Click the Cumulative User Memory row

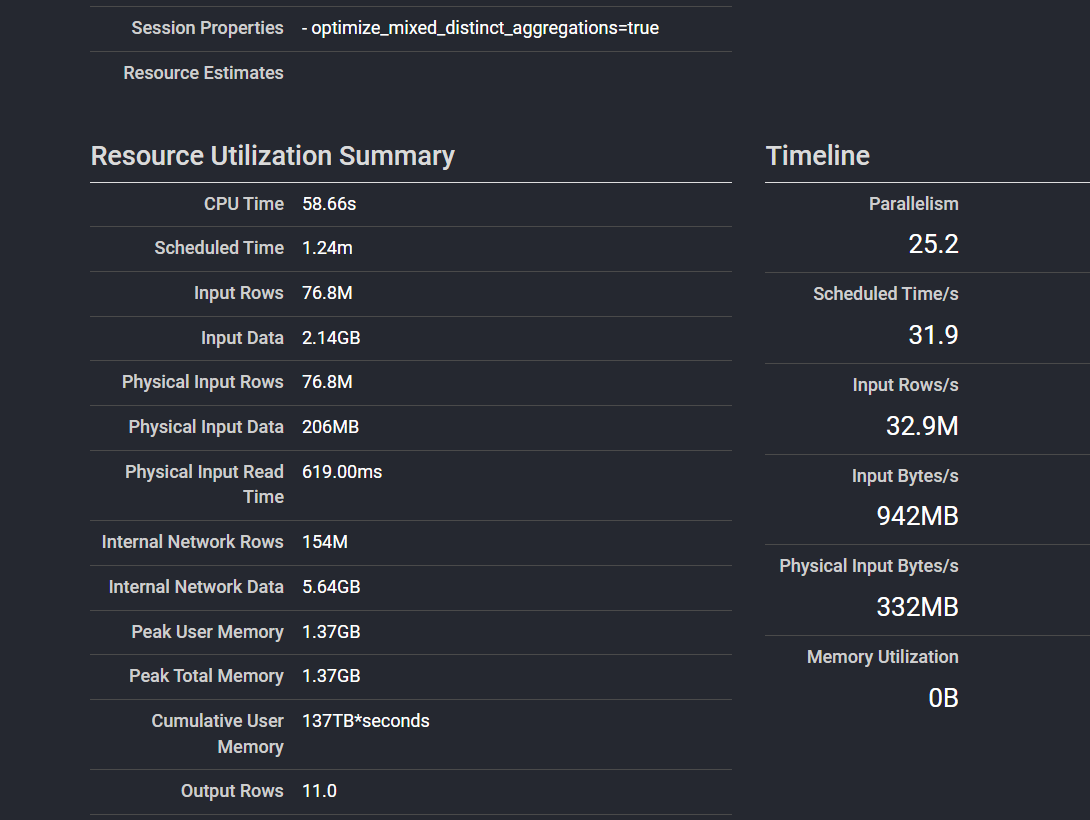click(x=366, y=720)
